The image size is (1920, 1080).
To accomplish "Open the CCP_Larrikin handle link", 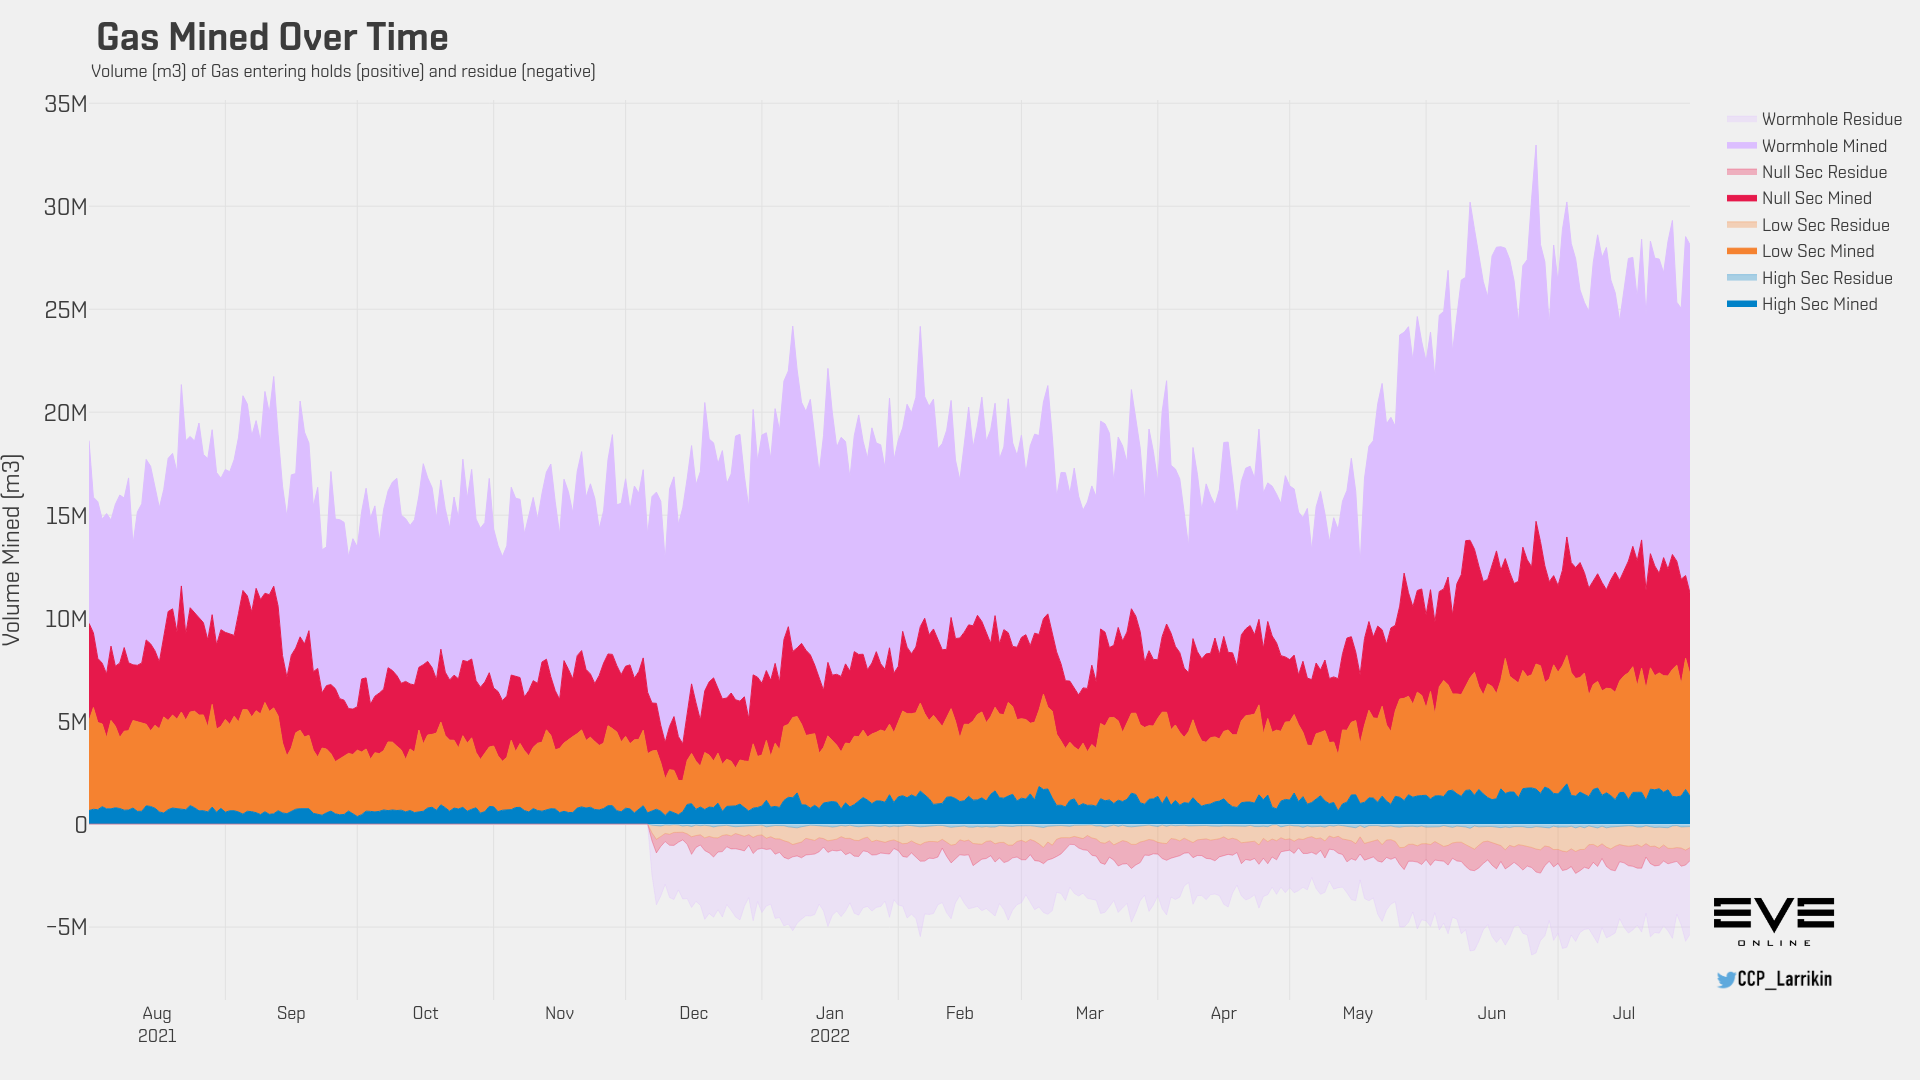I will pyautogui.click(x=1784, y=979).
